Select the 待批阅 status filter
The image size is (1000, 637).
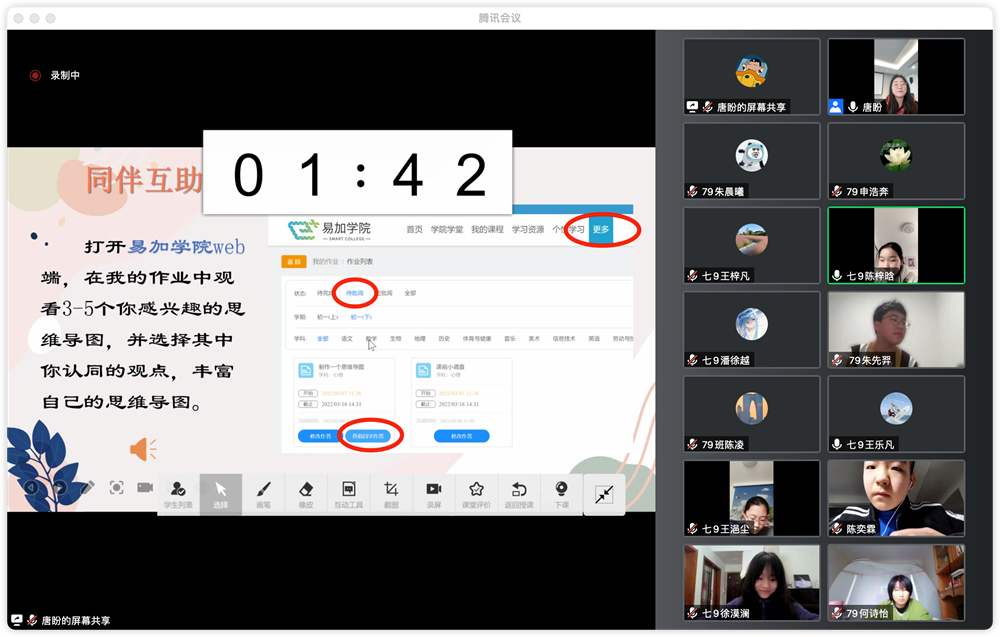coord(354,293)
